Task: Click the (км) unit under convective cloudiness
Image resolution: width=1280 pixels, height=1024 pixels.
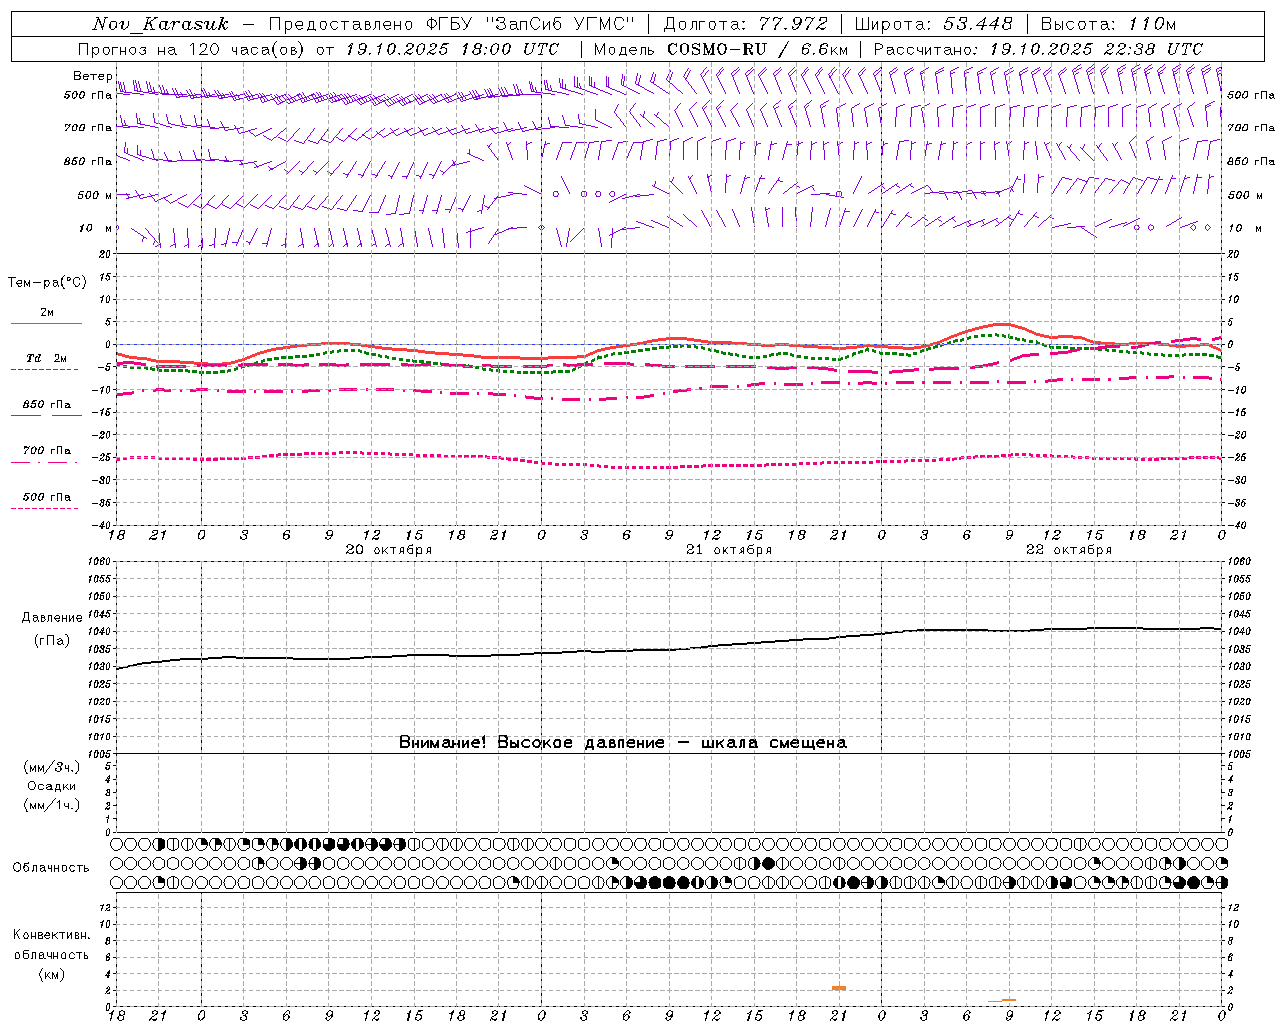Action: point(52,974)
